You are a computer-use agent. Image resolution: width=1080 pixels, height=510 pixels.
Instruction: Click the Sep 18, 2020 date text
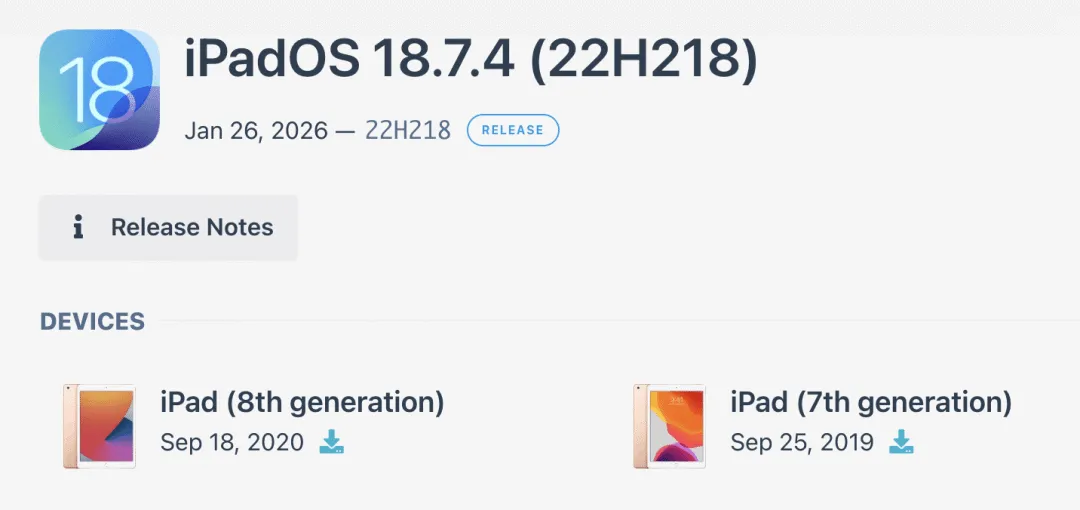point(232,442)
